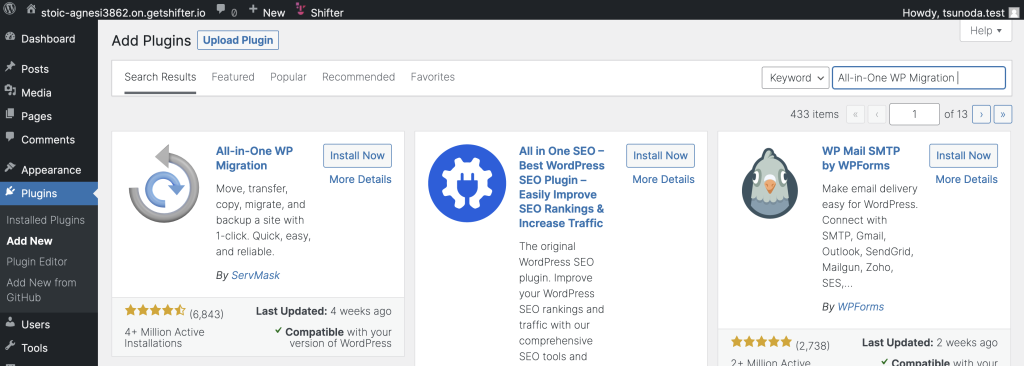Open the ServMask author link

click(255, 275)
